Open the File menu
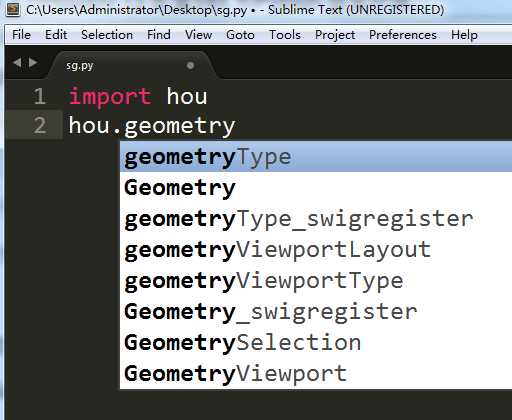The image size is (512, 420). [x=21, y=35]
